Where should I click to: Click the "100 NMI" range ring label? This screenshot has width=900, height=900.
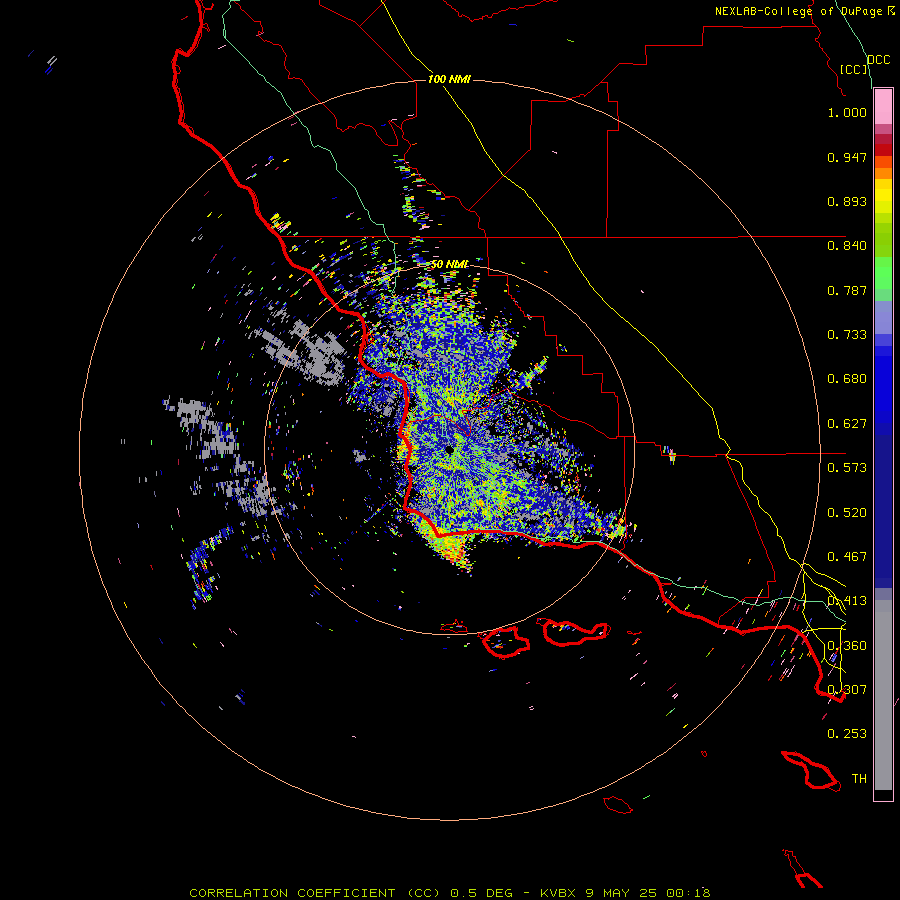(x=449, y=79)
